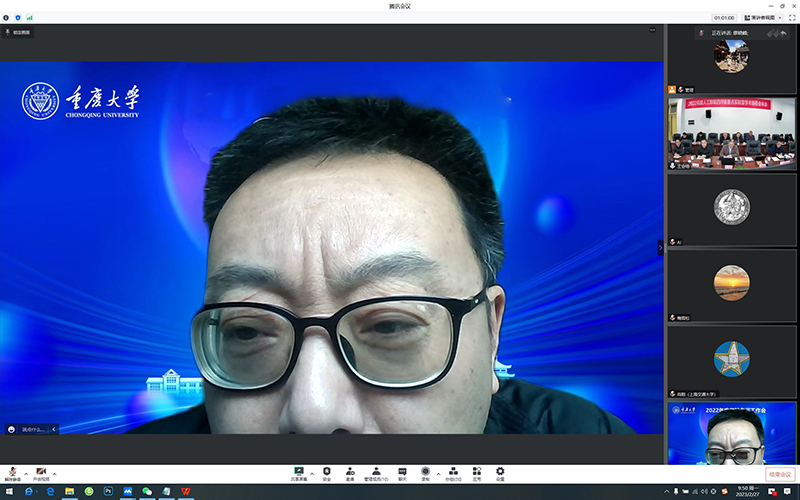Start recording with the Record icon

pyautogui.click(x=425, y=472)
